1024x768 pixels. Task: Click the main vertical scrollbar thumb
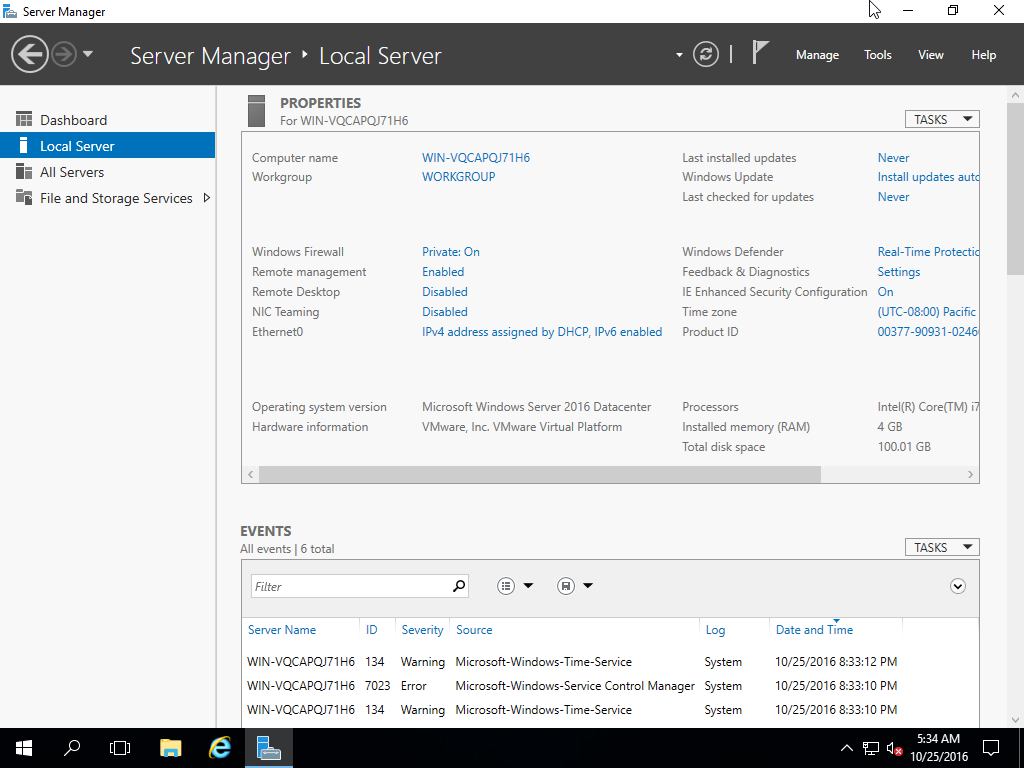(x=1016, y=188)
